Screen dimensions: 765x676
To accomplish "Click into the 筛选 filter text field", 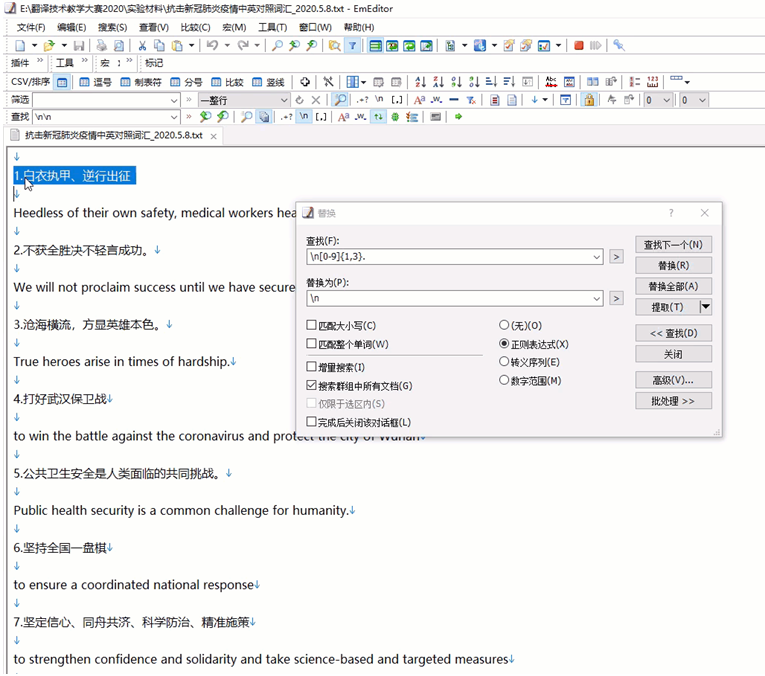I will pyautogui.click(x=105, y=100).
